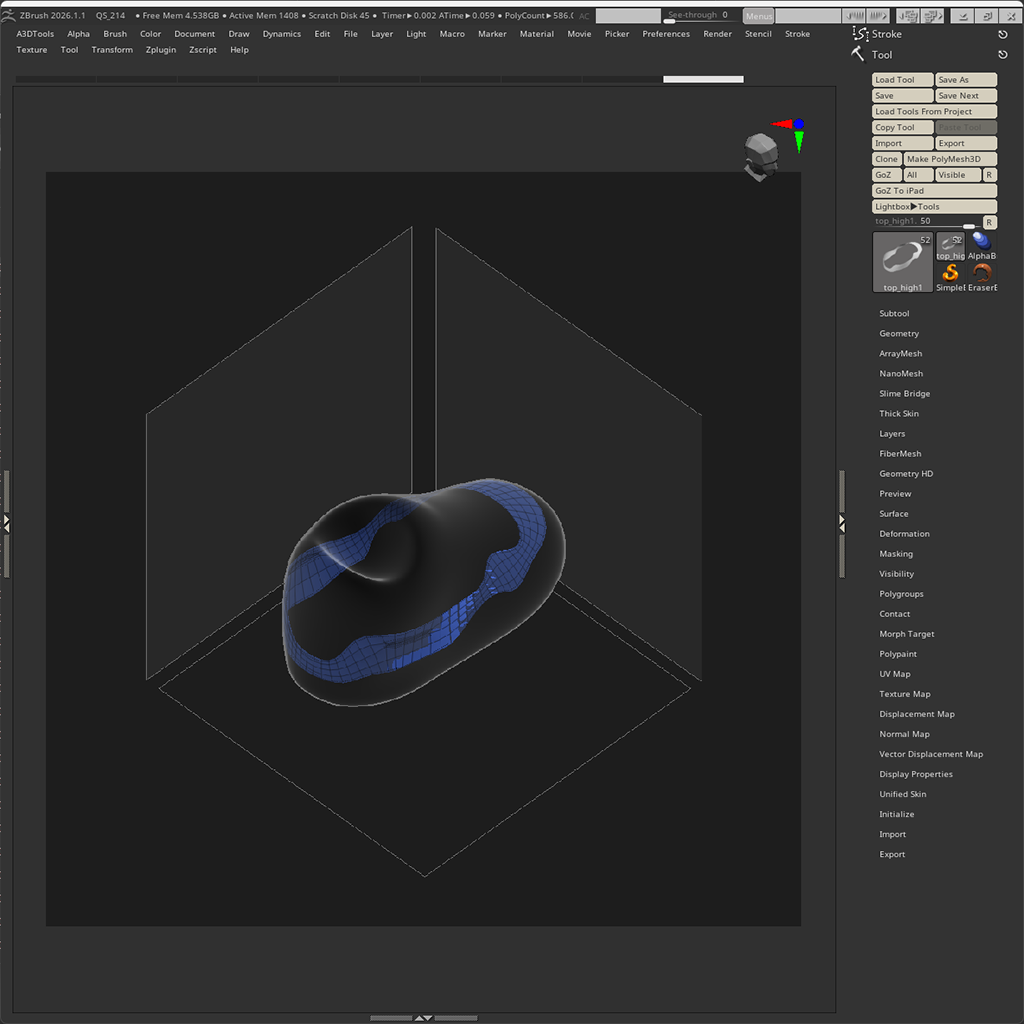Open the Zplugin menu
Viewport: 1024px width, 1024px height.
[x=161, y=49]
